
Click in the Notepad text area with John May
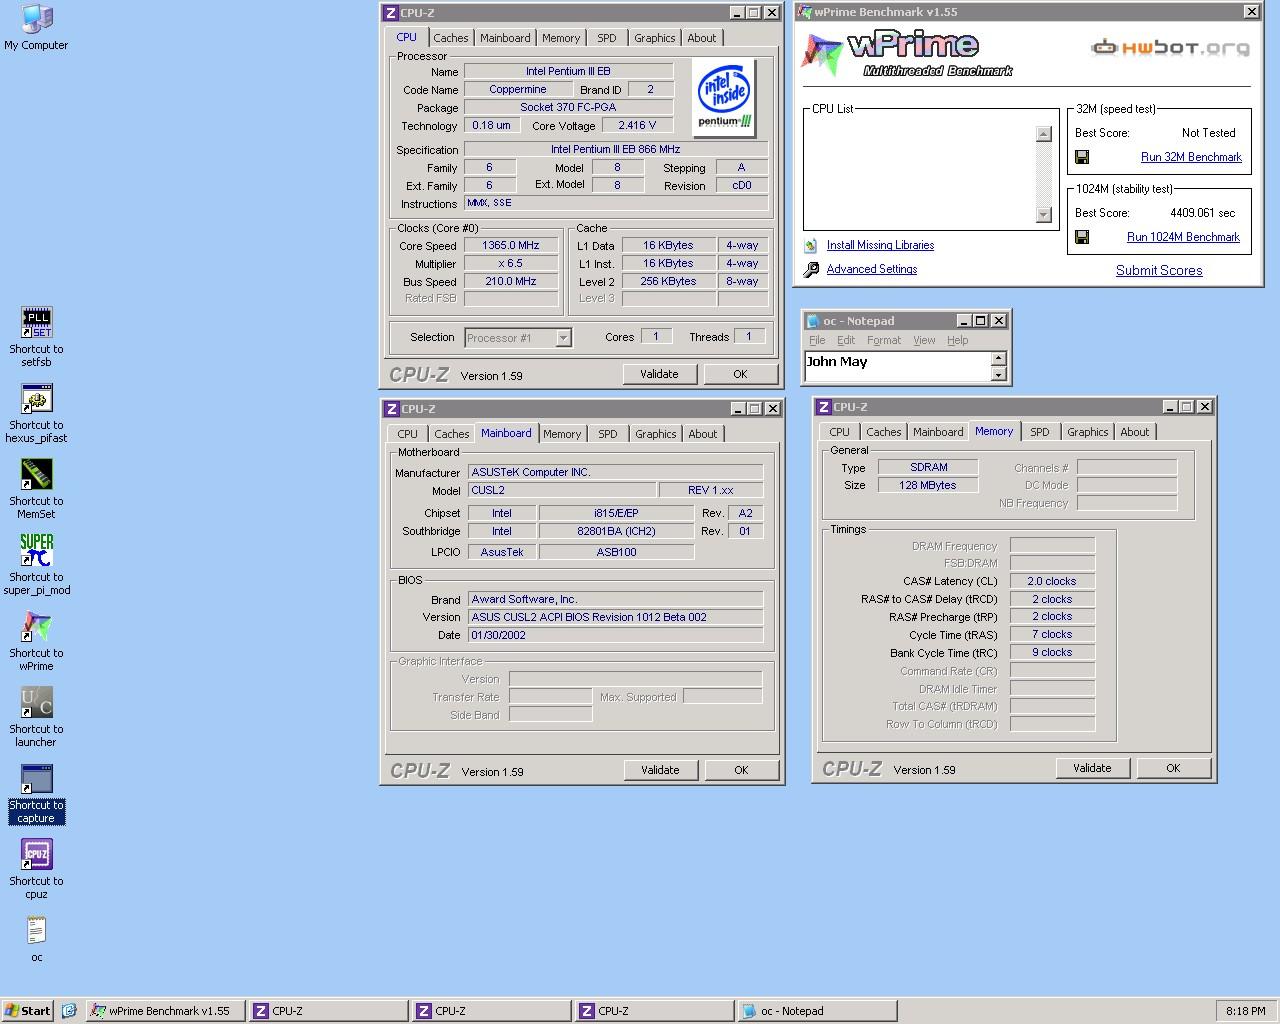pos(897,366)
